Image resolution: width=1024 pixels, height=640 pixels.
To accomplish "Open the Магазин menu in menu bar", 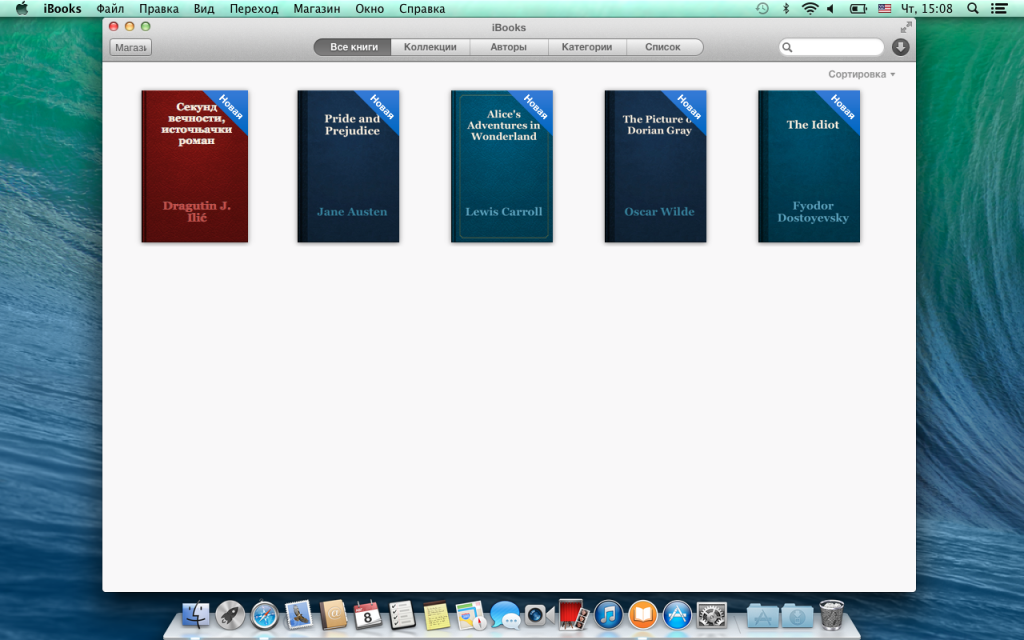I will coord(316,8).
